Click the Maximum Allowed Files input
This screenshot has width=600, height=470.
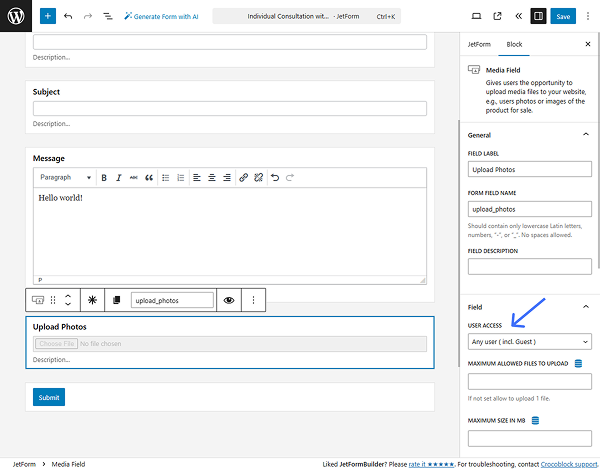click(x=530, y=382)
